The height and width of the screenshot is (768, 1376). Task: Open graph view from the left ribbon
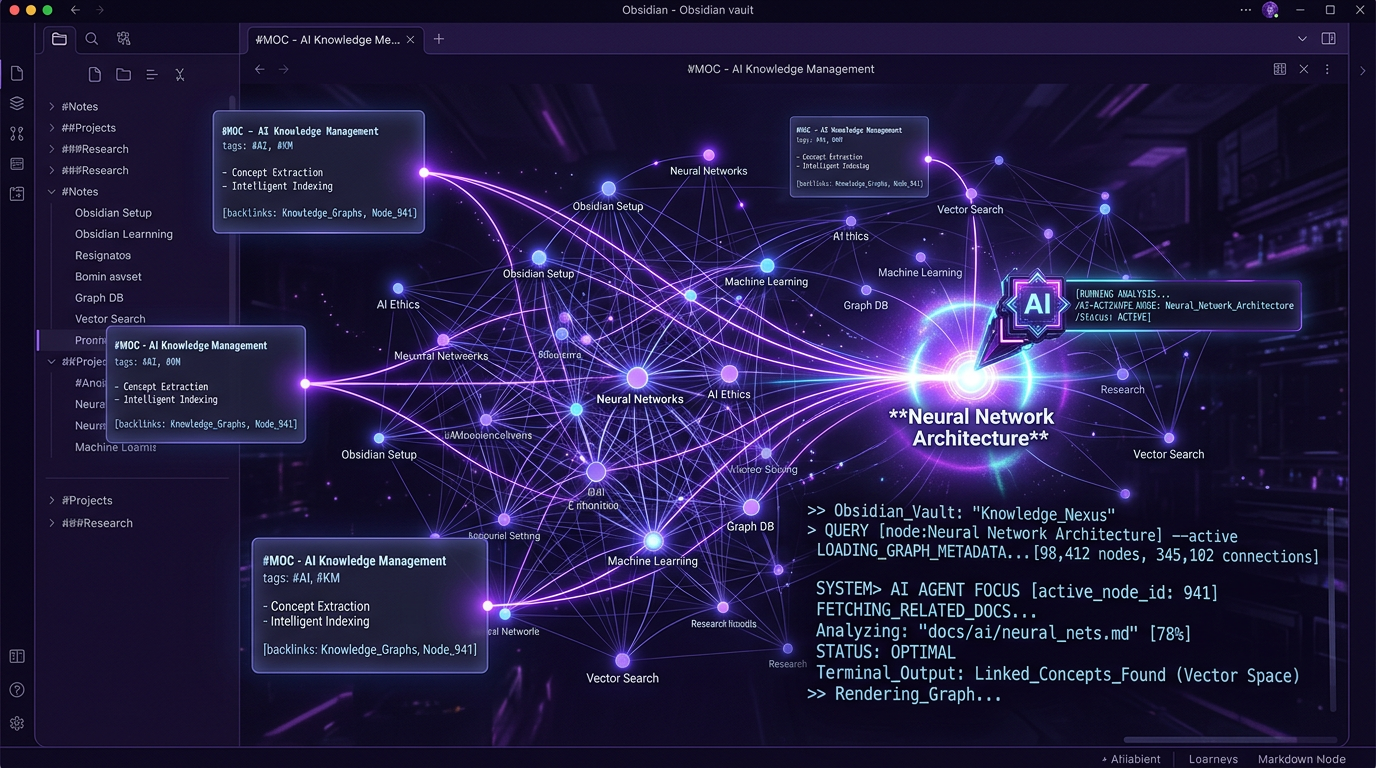pyautogui.click(x=17, y=134)
